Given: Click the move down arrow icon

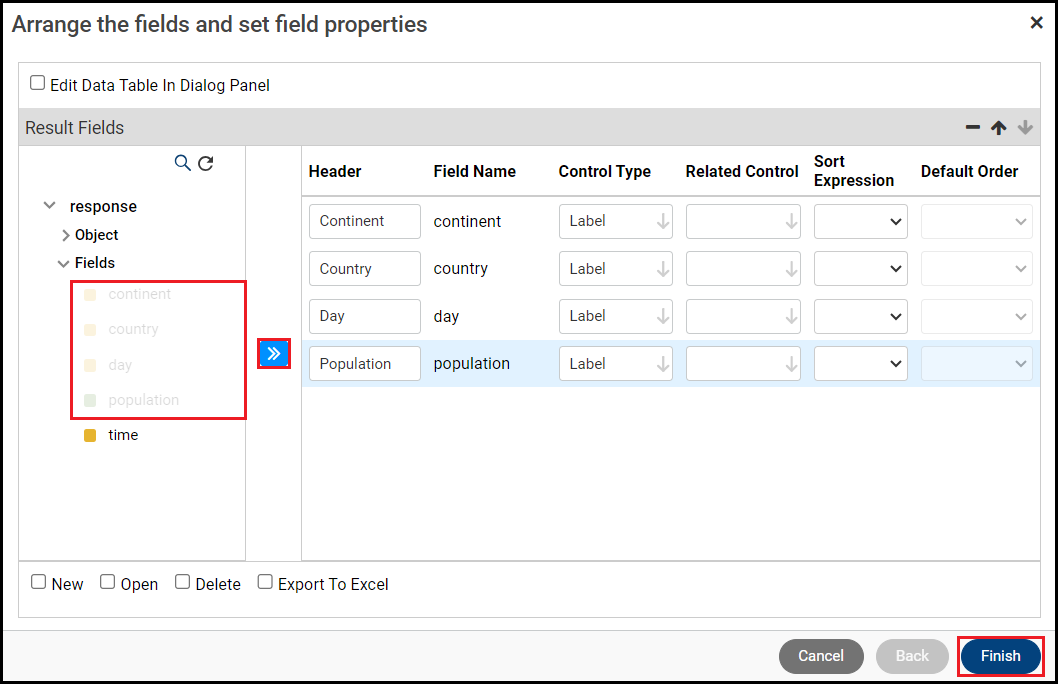Looking at the screenshot, I should click(x=1024, y=127).
